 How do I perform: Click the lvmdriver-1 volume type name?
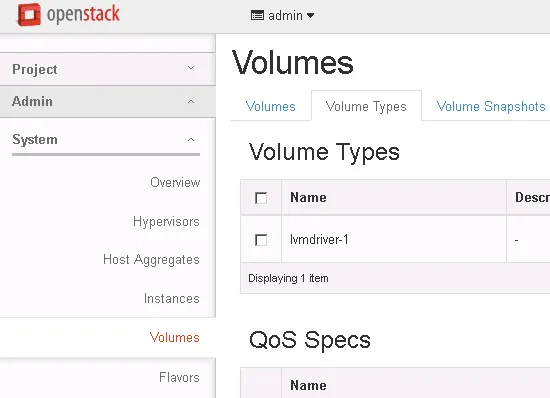click(319, 240)
